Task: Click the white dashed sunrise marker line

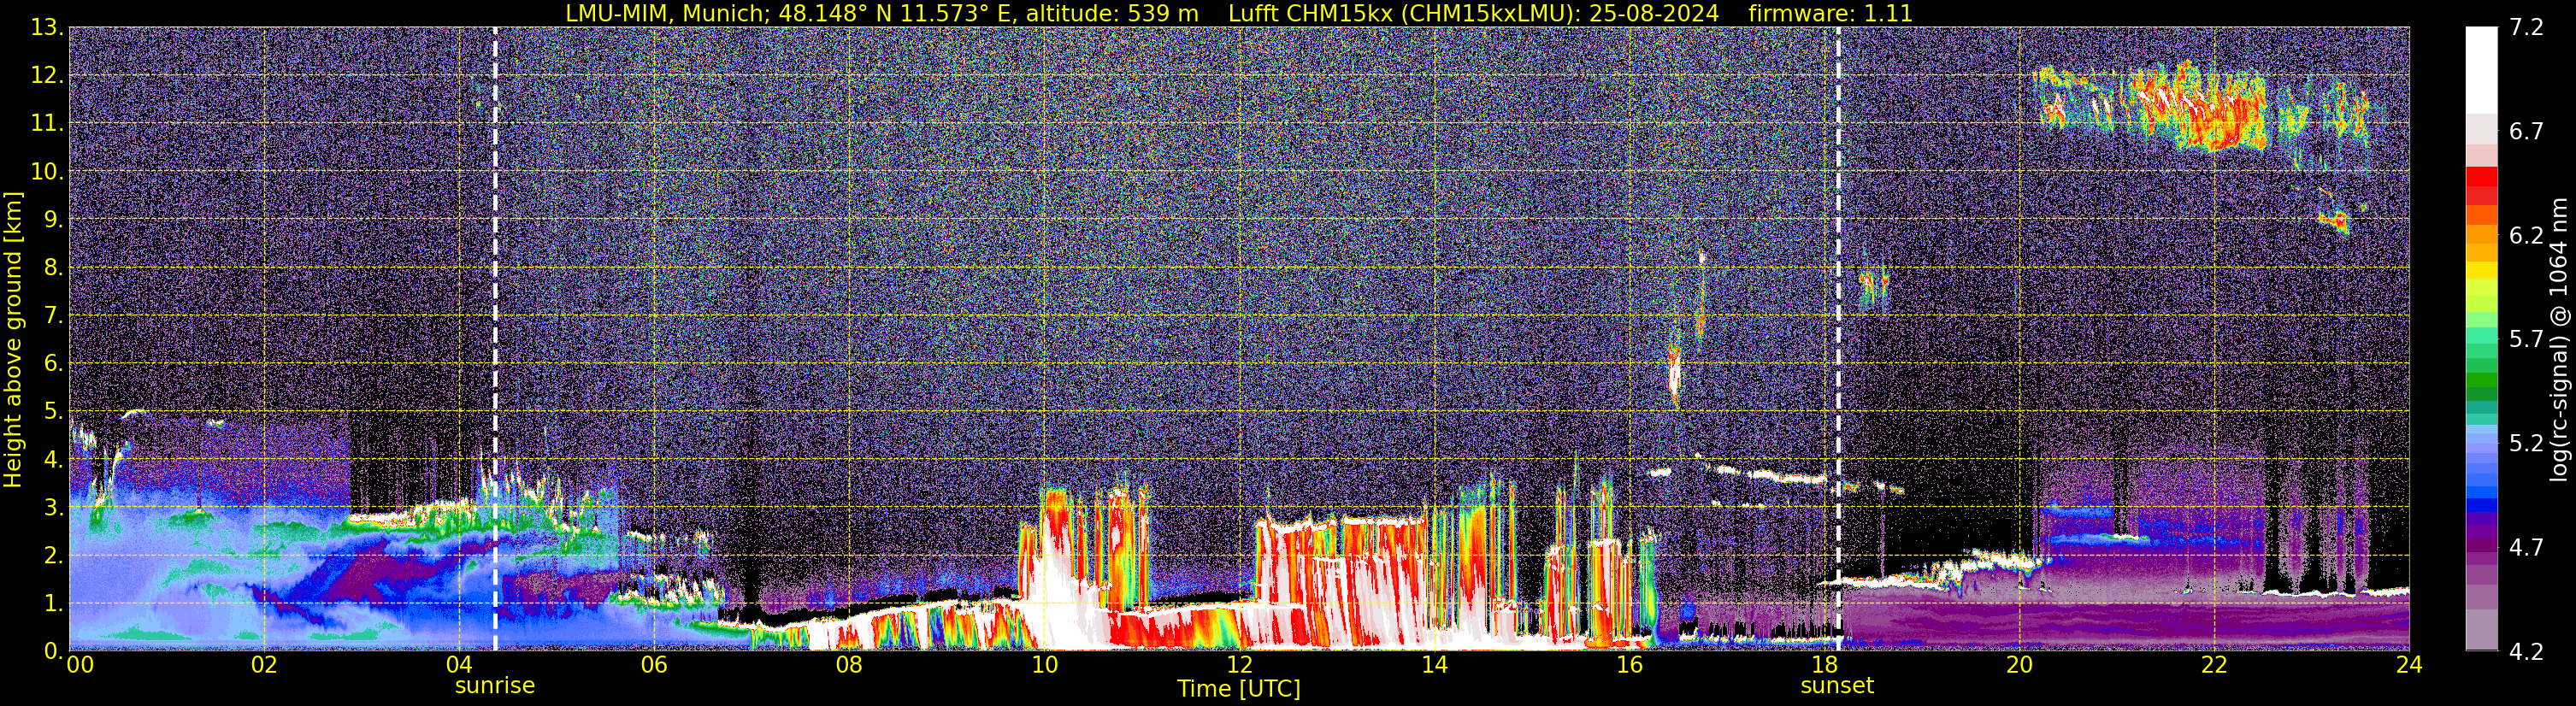Action: click(495, 340)
